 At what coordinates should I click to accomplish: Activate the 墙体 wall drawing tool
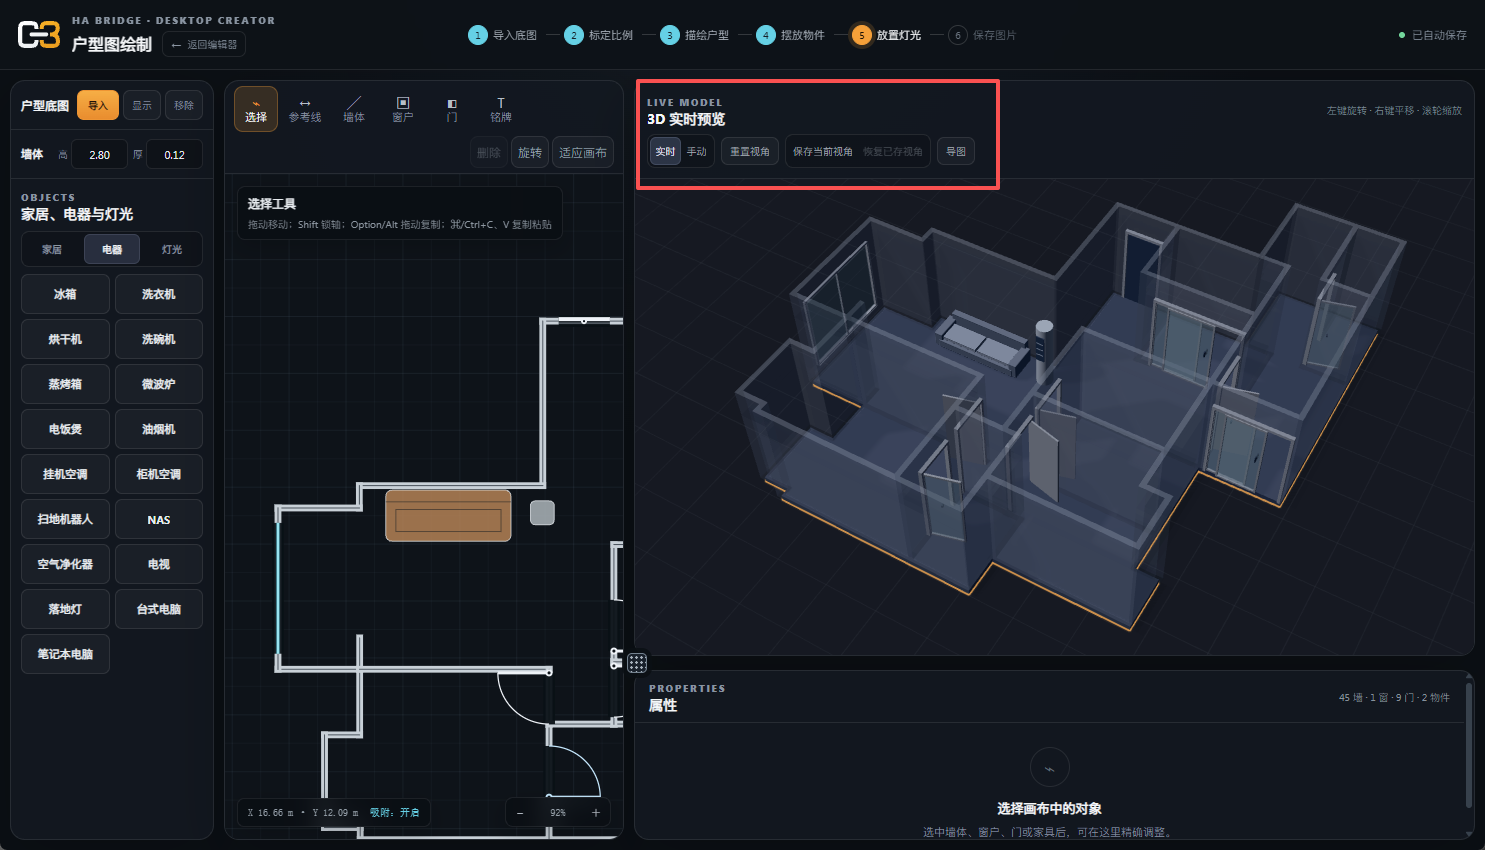tap(354, 109)
